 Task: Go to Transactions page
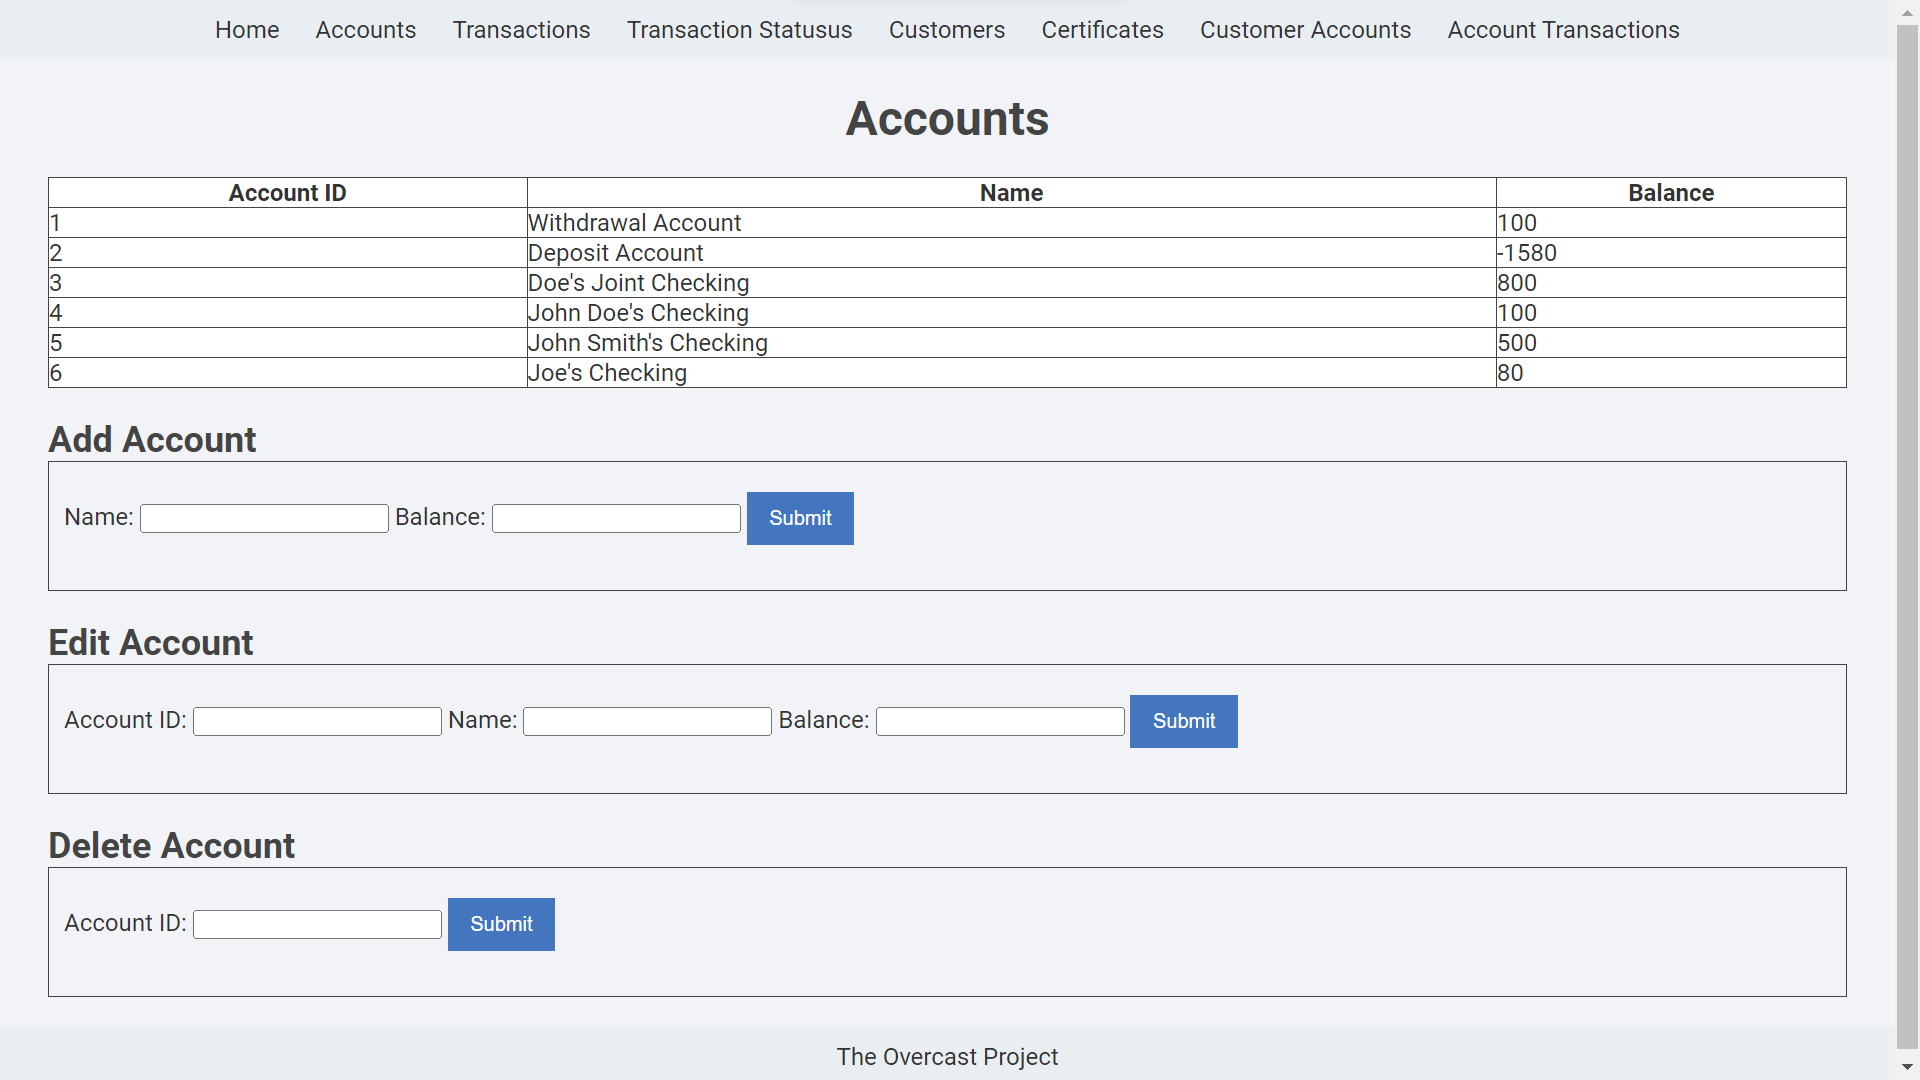(521, 30)
